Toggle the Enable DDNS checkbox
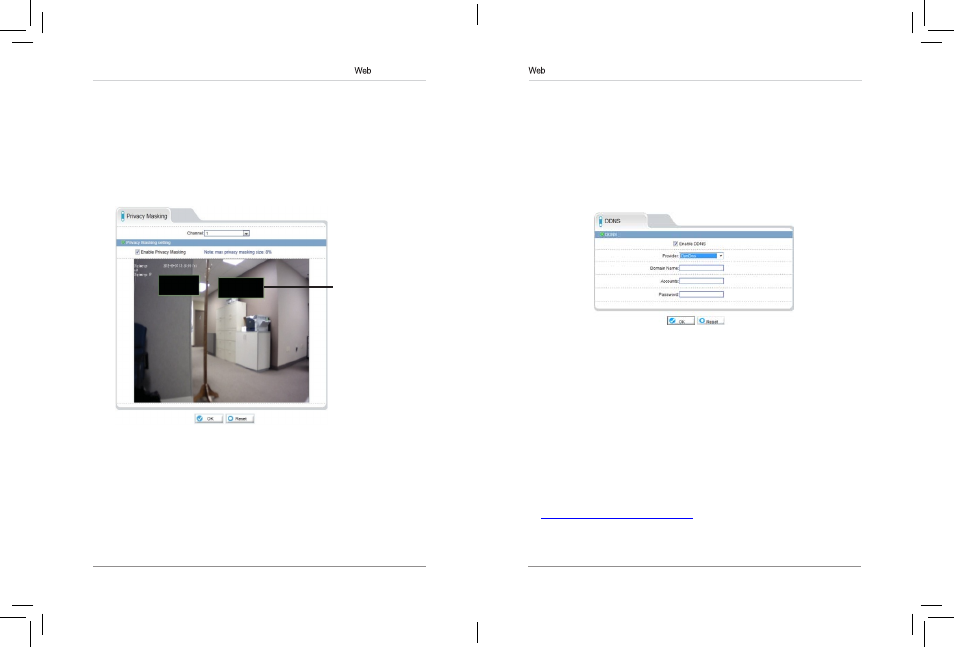 (675, 243)
